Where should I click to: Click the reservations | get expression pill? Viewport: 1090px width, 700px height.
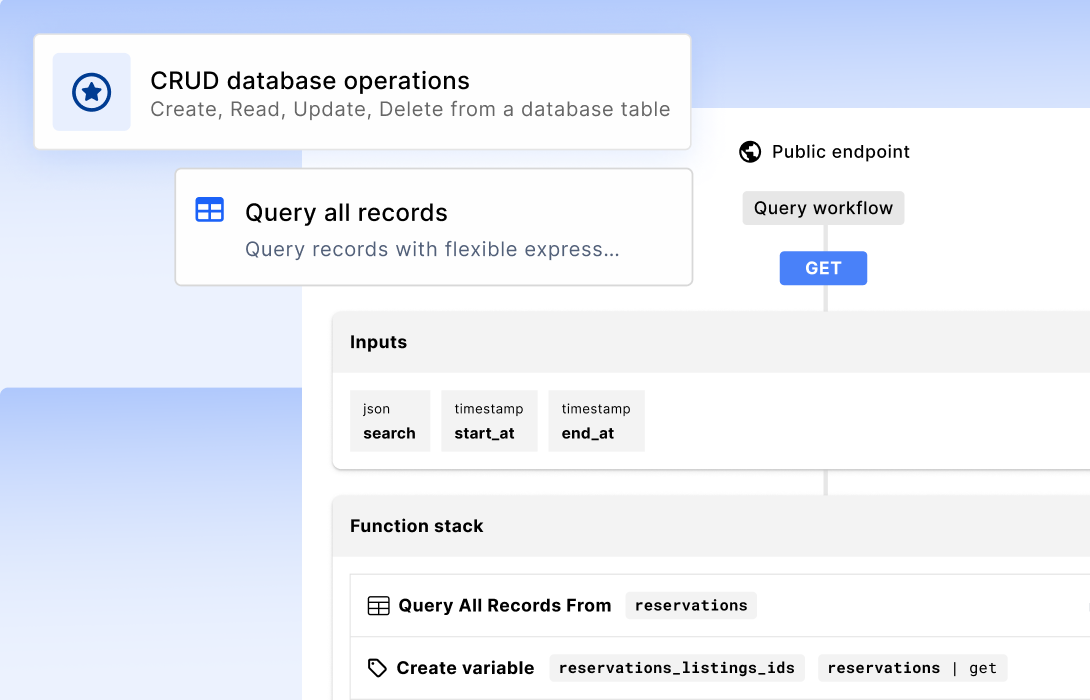pyautogui.click(x=912, y=667)
